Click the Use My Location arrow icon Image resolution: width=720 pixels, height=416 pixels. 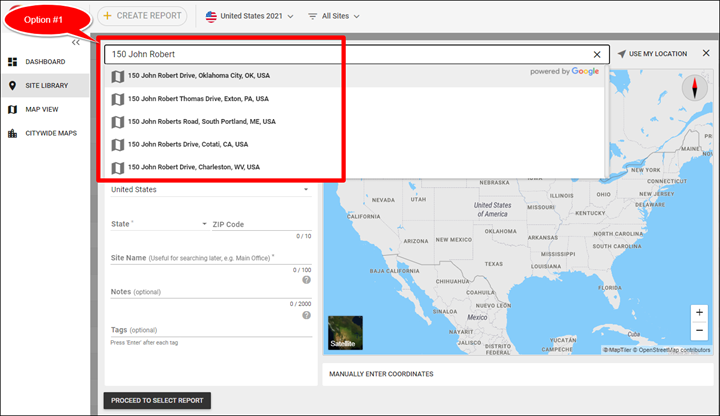coord(621,54)
